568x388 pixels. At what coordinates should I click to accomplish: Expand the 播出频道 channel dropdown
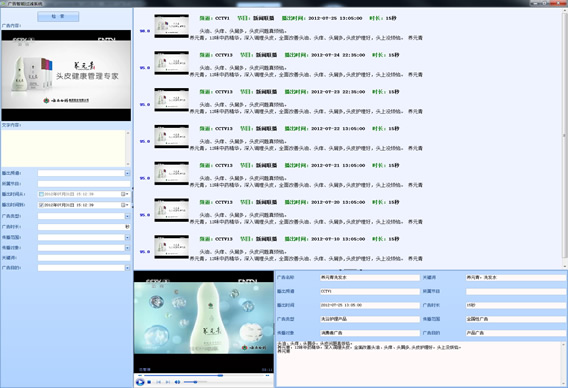click(x=128, y=173)
